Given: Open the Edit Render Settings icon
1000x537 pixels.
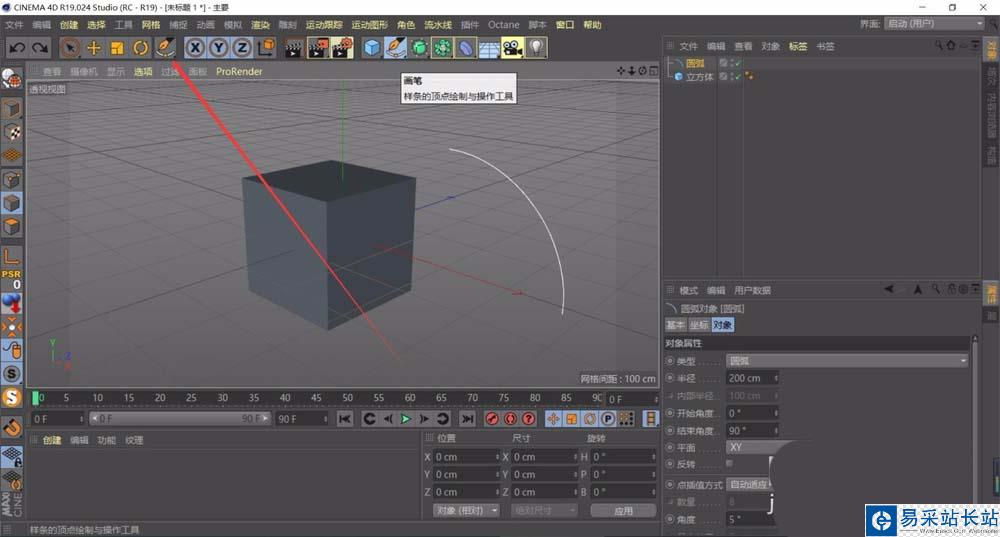Looking at the screenshot, I should [x=342, y=47].
